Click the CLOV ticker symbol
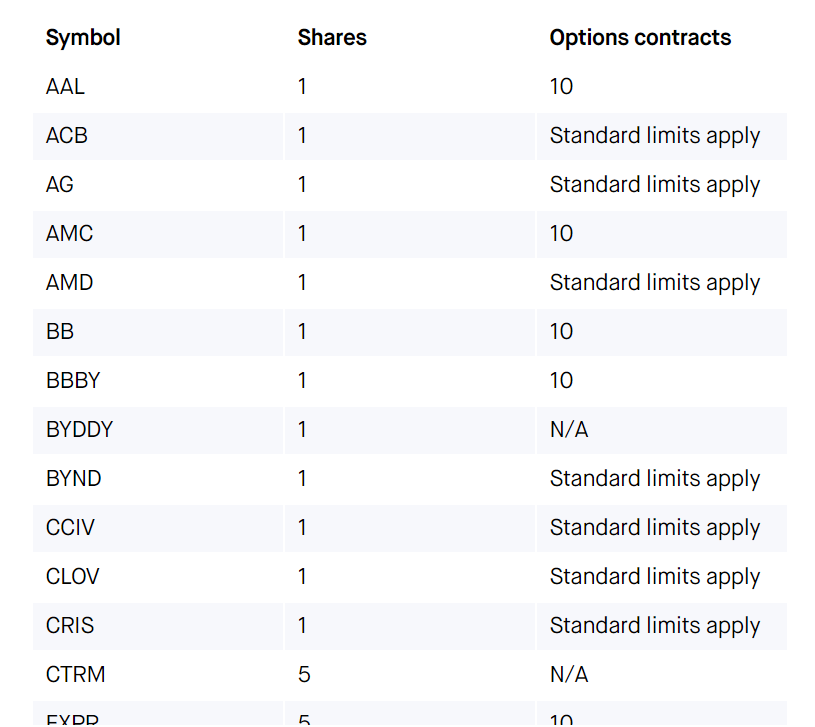The image size is (815, 727). pyautogui.click(x=72, y=577)
